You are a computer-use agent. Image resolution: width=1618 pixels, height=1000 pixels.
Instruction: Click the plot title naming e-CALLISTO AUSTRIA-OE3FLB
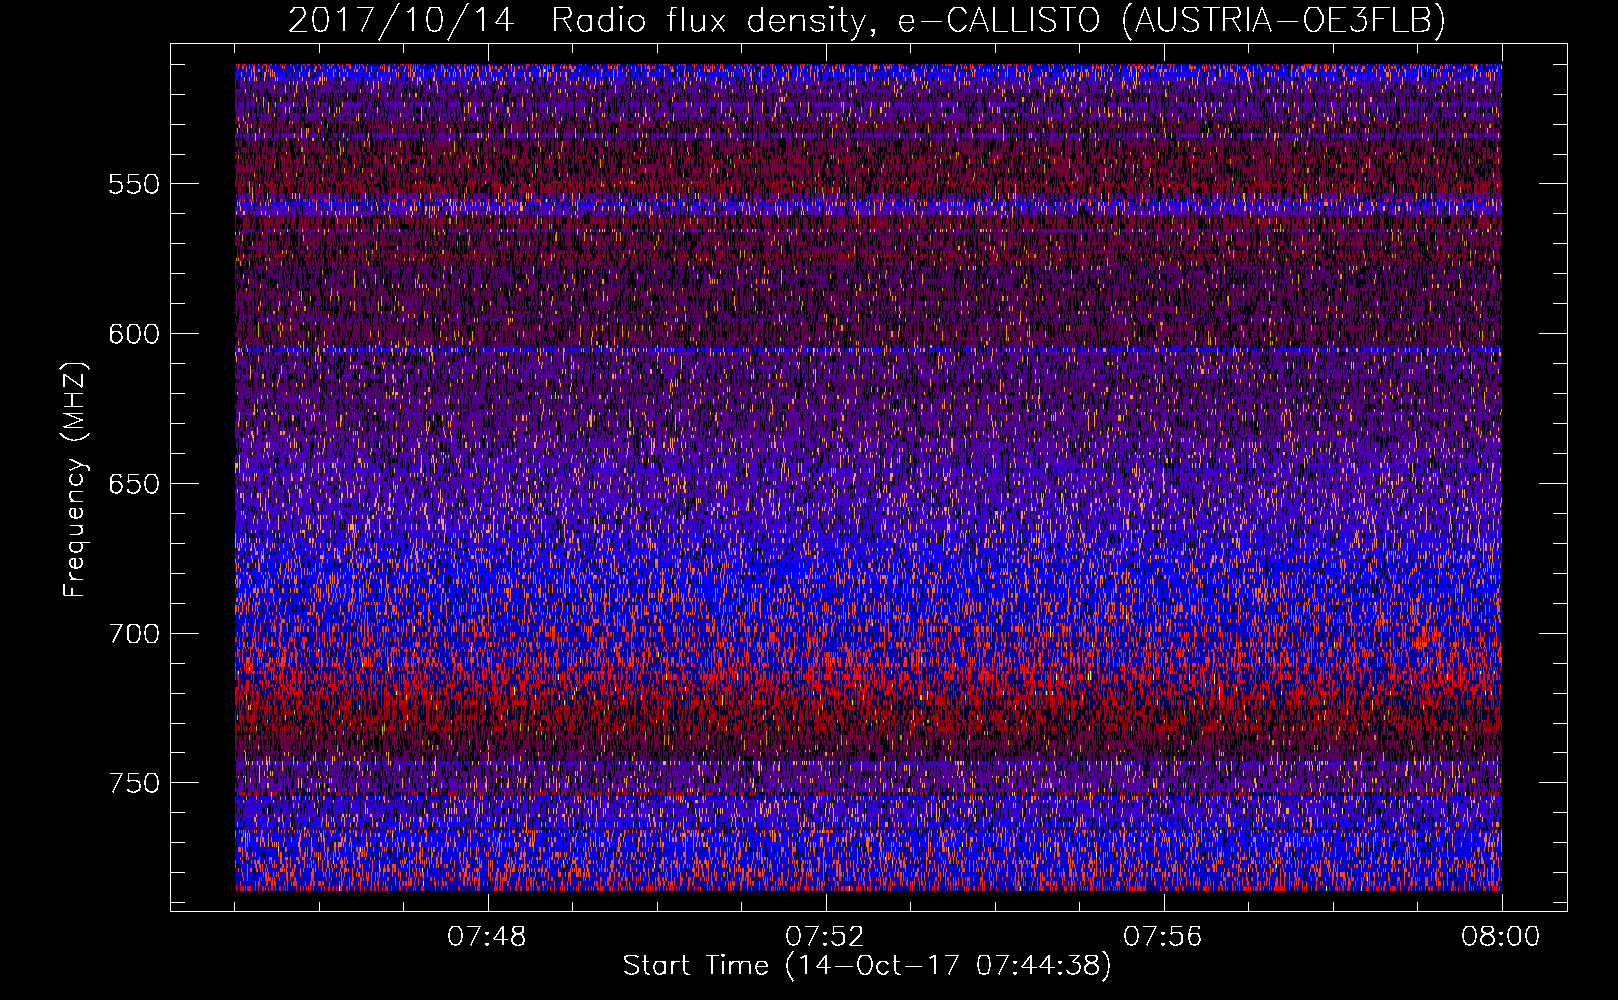[x=867, y=21]
